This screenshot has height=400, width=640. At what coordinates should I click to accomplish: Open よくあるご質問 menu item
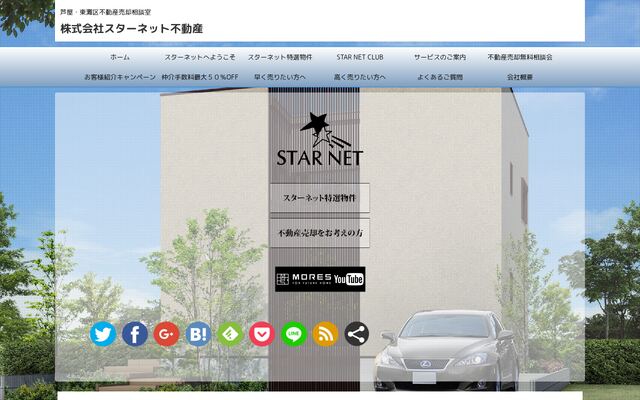(x=440, y=77)
